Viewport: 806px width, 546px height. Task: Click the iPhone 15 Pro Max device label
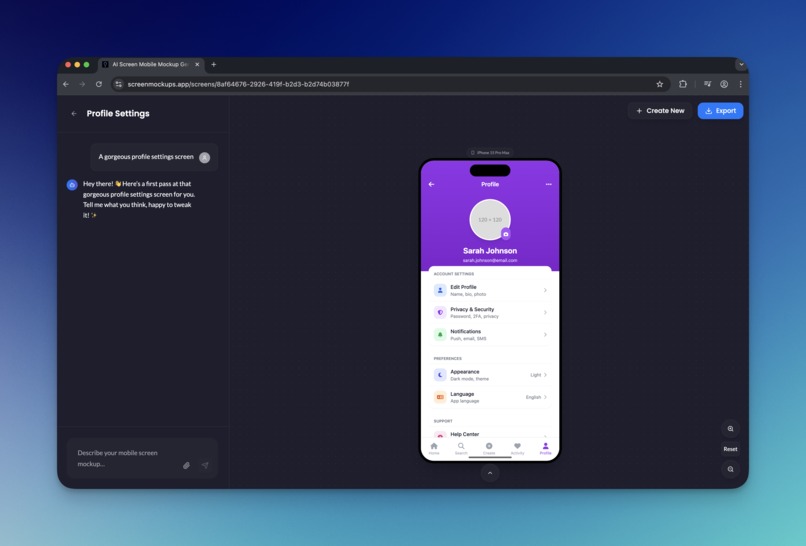coord(490,153)
